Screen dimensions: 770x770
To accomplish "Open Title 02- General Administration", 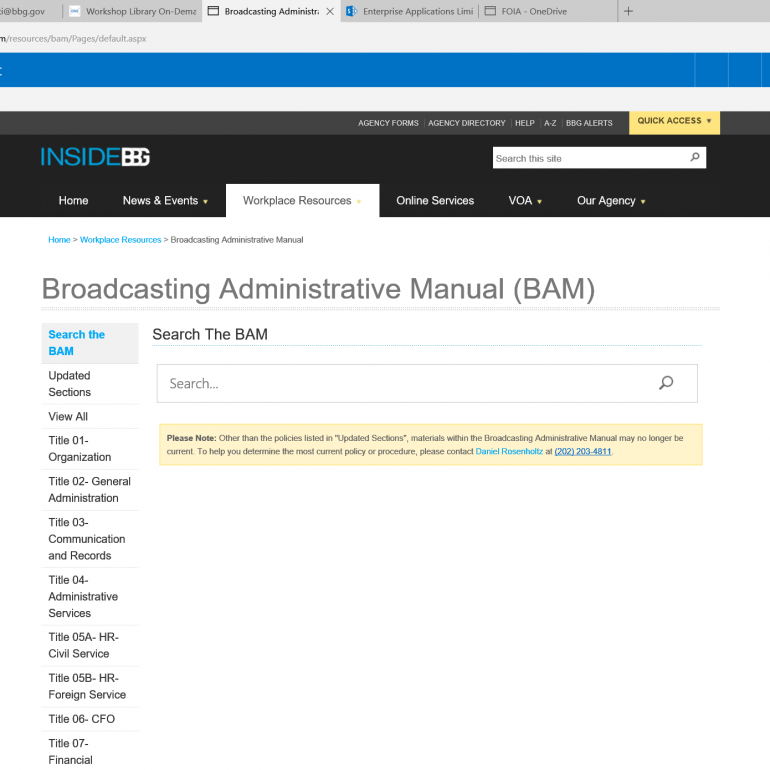I will tap(90, 490).
